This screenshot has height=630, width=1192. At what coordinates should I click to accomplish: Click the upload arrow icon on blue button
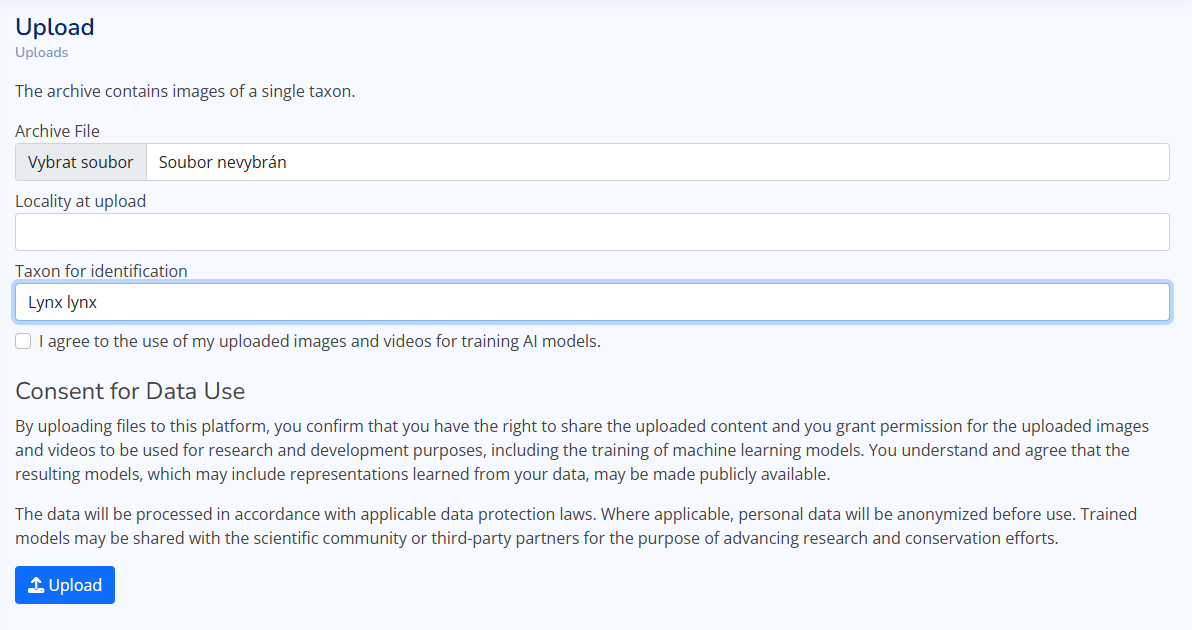pos(36,585)
